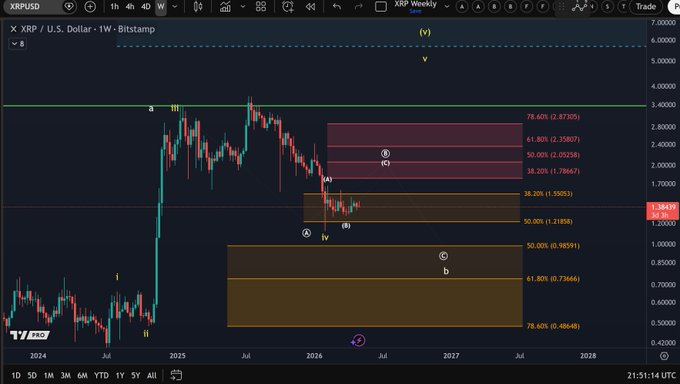Open the candlestick chart type selector
This screenshot has height=384, width=680.
click(x=198, y=7)
